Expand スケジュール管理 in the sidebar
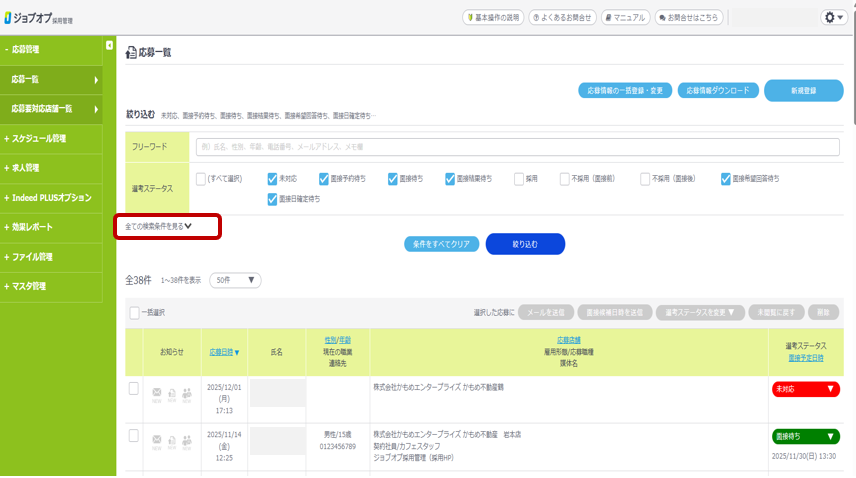Image resolution: width=856 pixels, height=478 pixels. click(58, 139)
